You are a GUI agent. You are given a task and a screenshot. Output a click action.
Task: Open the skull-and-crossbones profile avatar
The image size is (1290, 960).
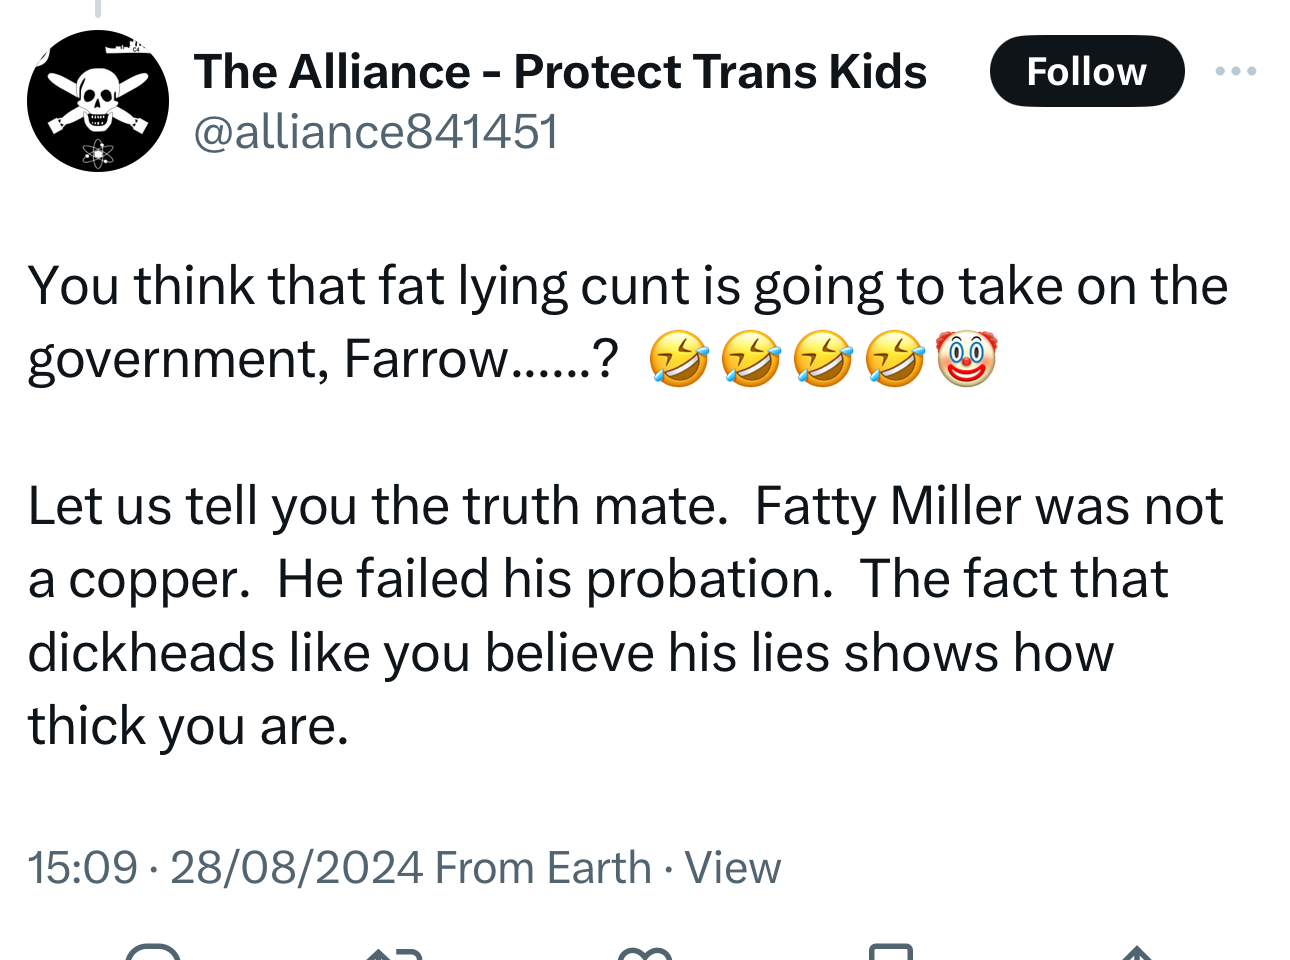pos(98,101)
